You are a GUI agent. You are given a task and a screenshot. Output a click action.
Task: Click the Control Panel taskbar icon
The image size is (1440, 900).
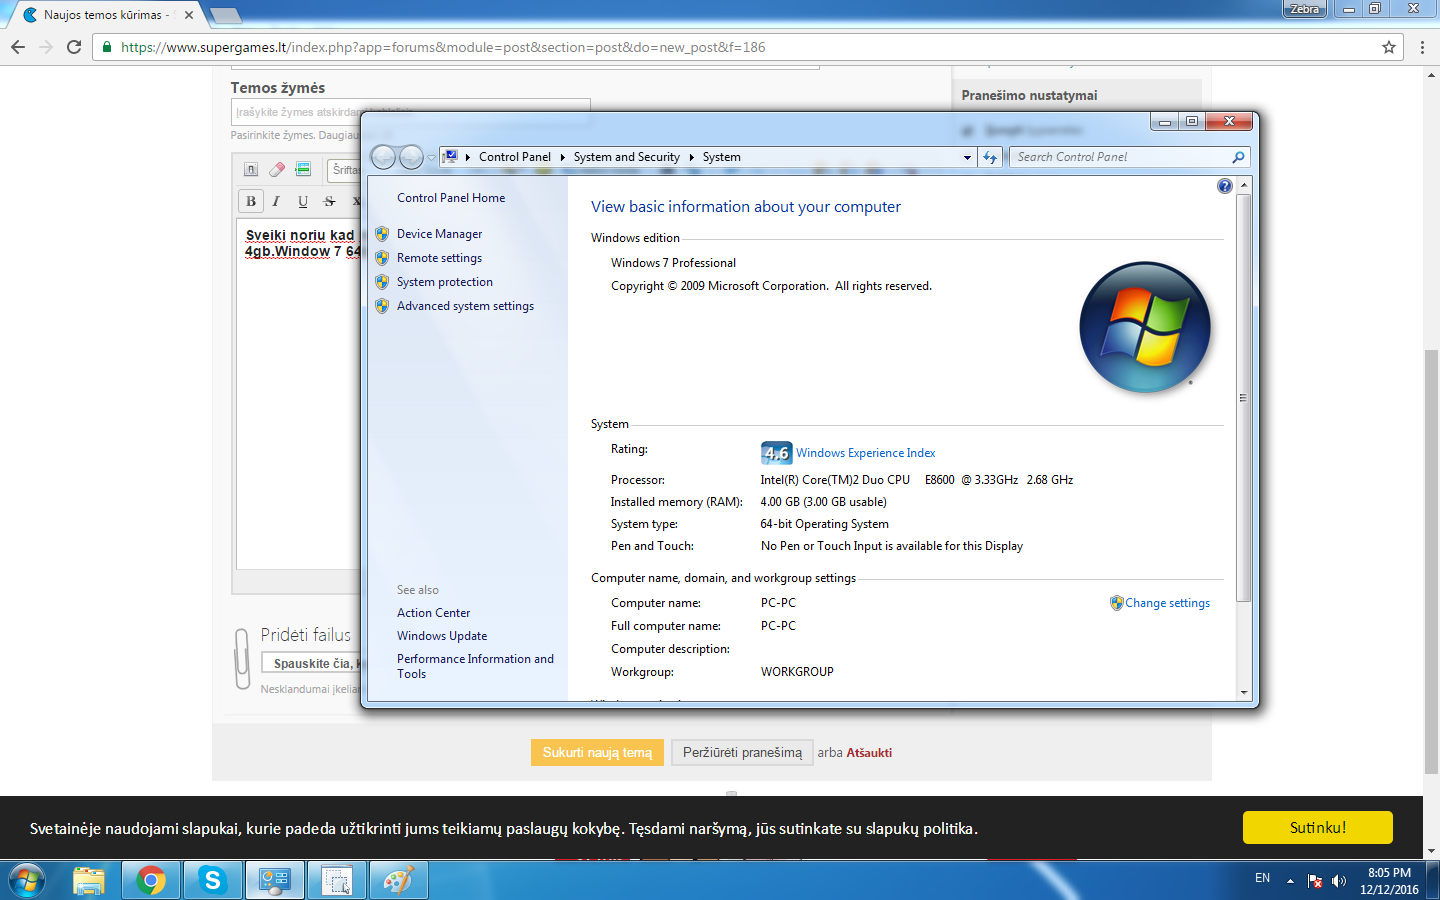pyautogui.click(x=274, y=880)
